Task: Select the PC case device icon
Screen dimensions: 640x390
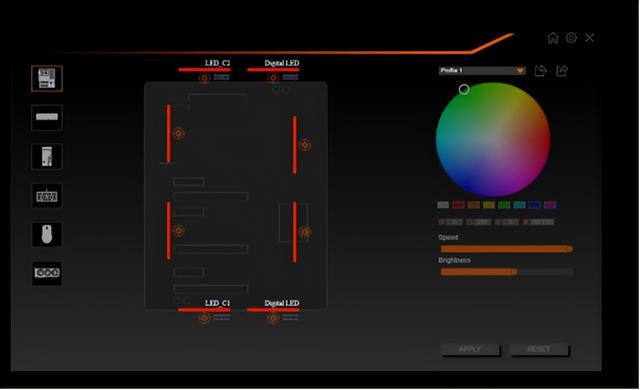Action: tap(47, 156)
